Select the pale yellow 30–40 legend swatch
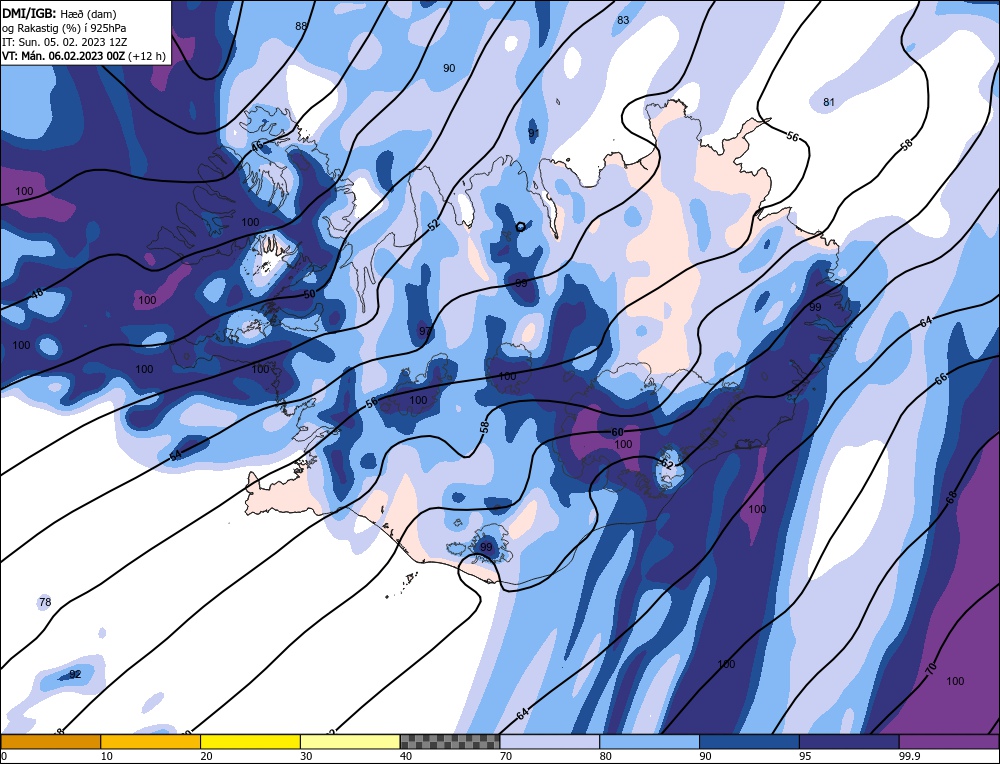 tap(350, 741)
